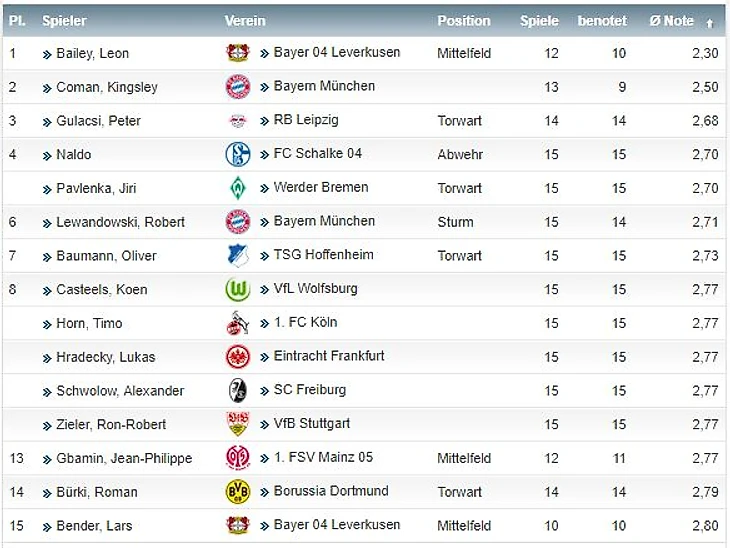Screen dimensions: 730x548
Task: Open the VfB Stuttgart team link
Action: click(311, 423)
